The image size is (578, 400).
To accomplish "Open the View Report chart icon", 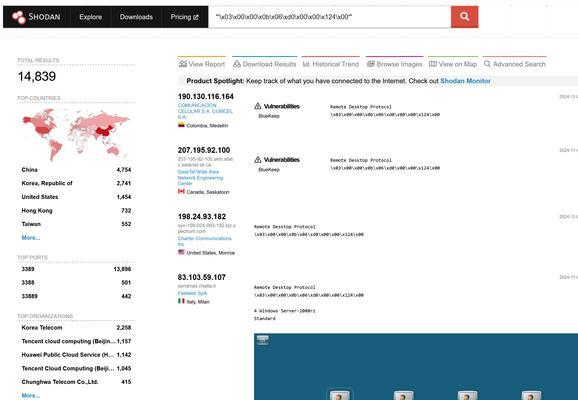I will [183, 64].
